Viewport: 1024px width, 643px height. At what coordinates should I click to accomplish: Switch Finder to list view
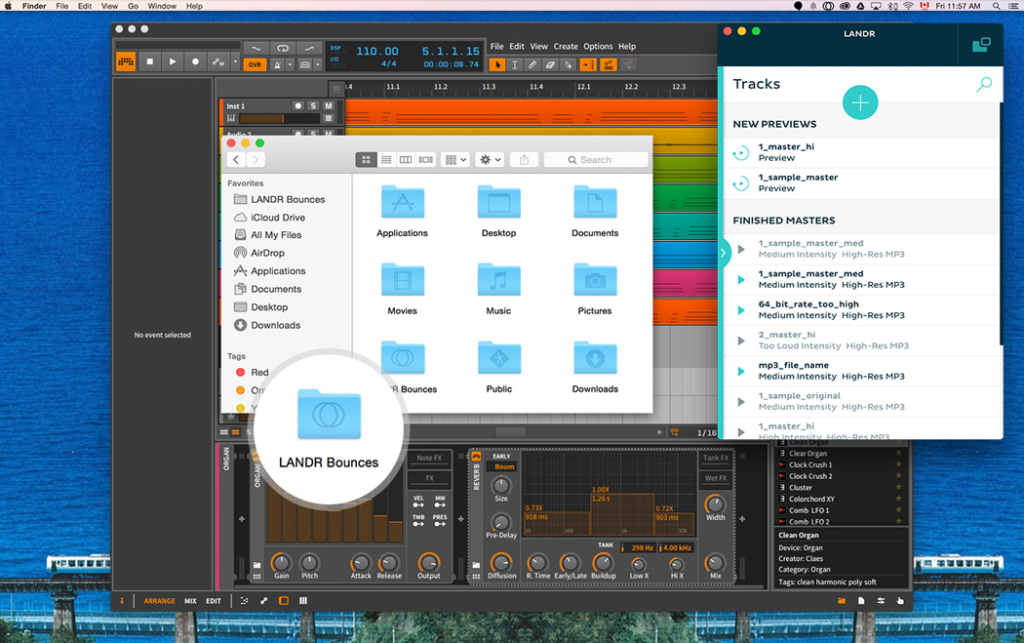[386, 160]
